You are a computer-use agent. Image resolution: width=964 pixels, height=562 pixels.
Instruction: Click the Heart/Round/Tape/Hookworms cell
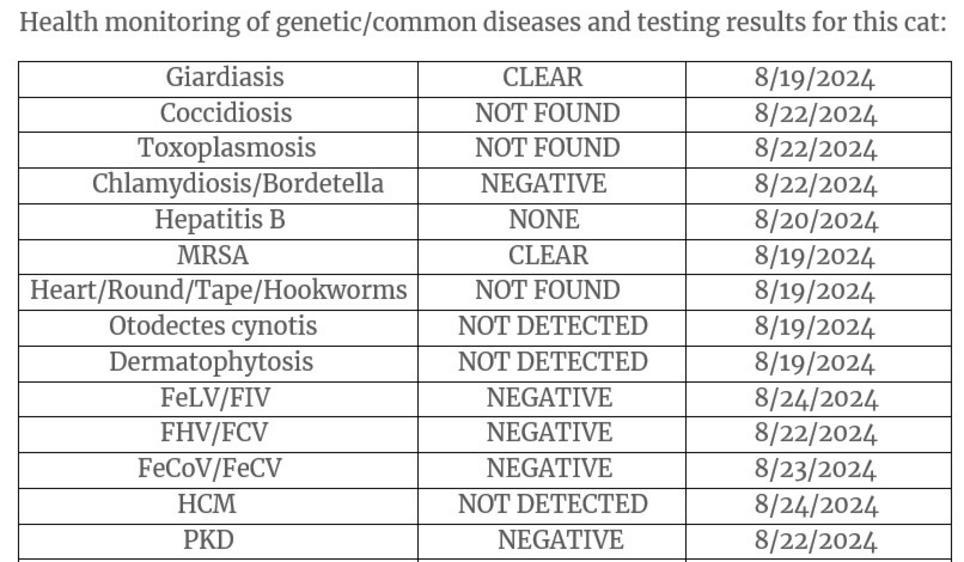pyautogui.click(x=219, y=291)
